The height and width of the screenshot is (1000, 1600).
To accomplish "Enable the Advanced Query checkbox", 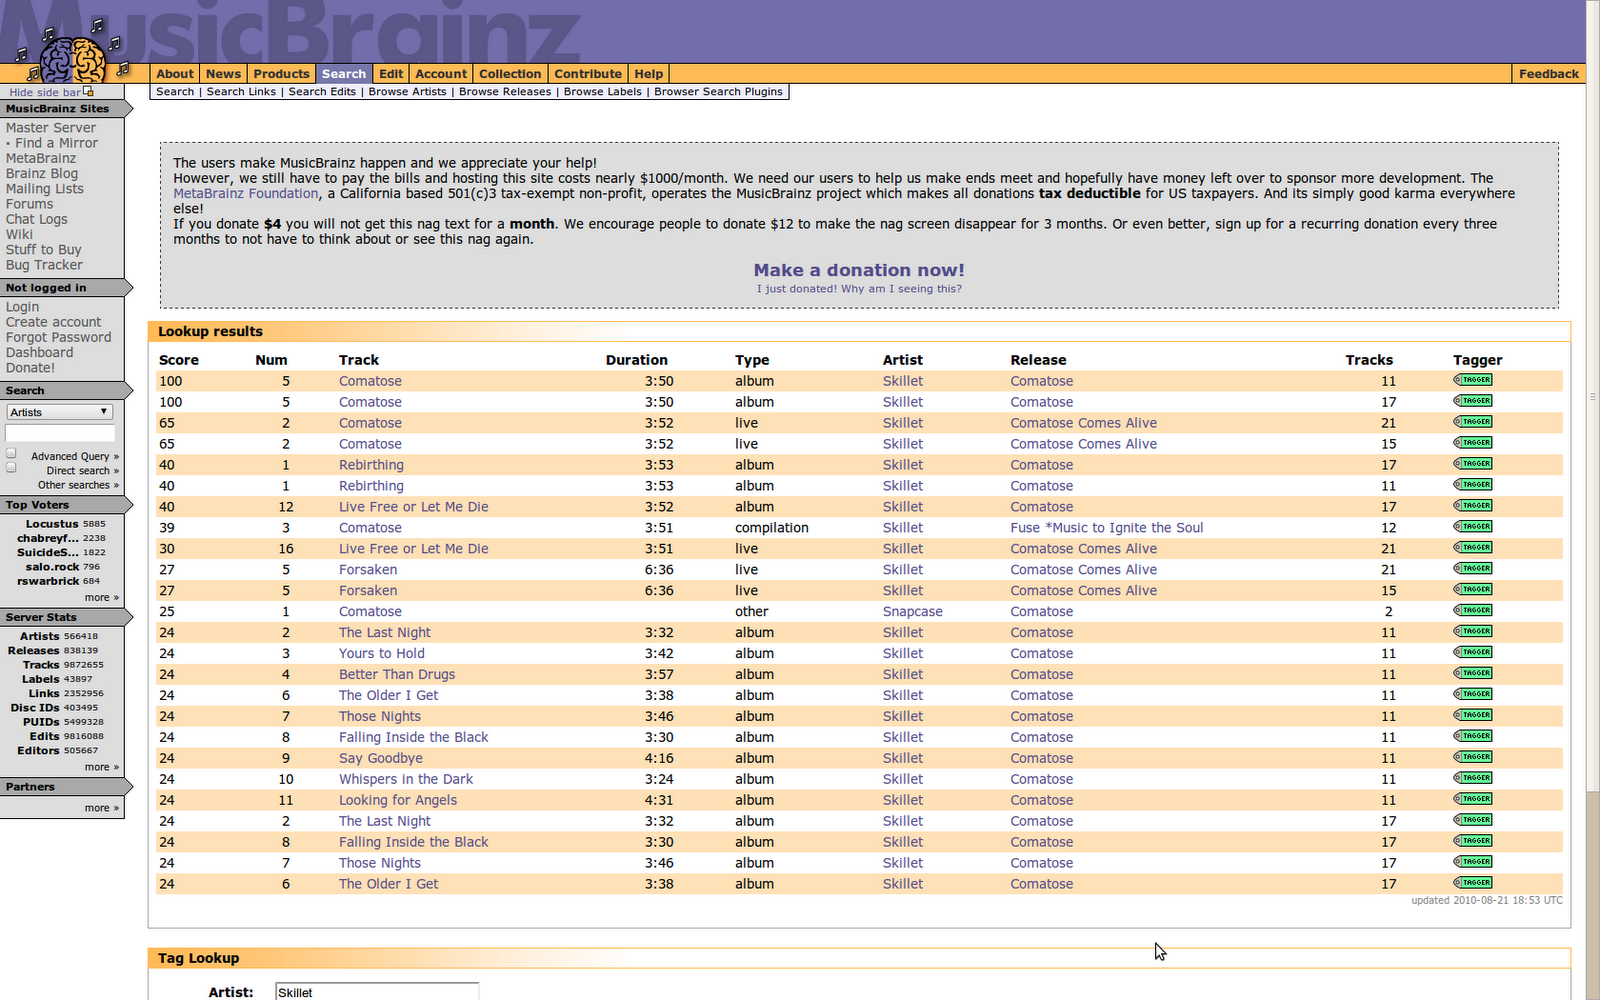I will (11, 454).
